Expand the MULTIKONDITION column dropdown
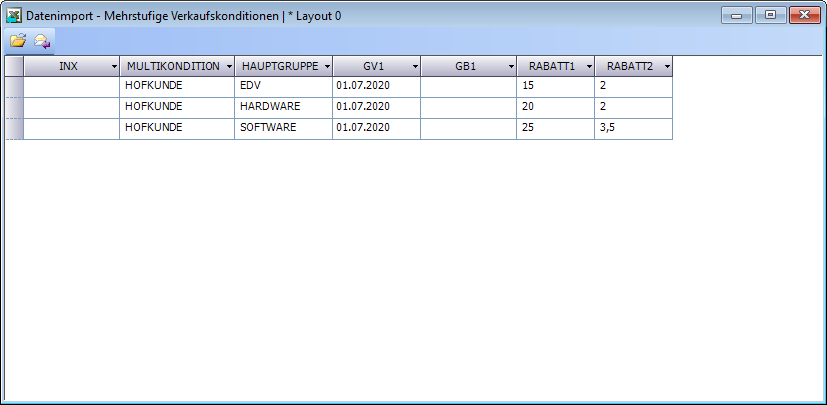The width and height of the screenshot is (827, 405). coord(228,66)
